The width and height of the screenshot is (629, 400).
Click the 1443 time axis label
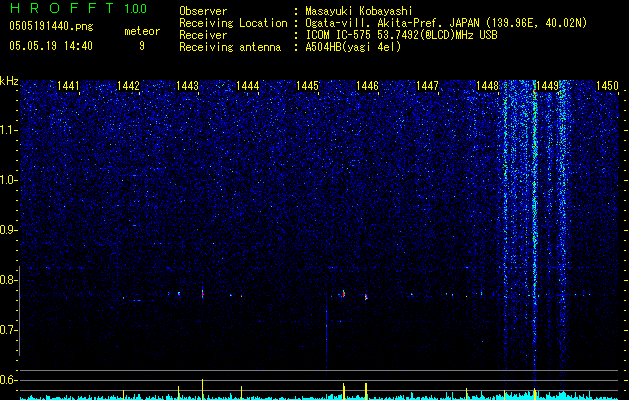tap(188, 85)
